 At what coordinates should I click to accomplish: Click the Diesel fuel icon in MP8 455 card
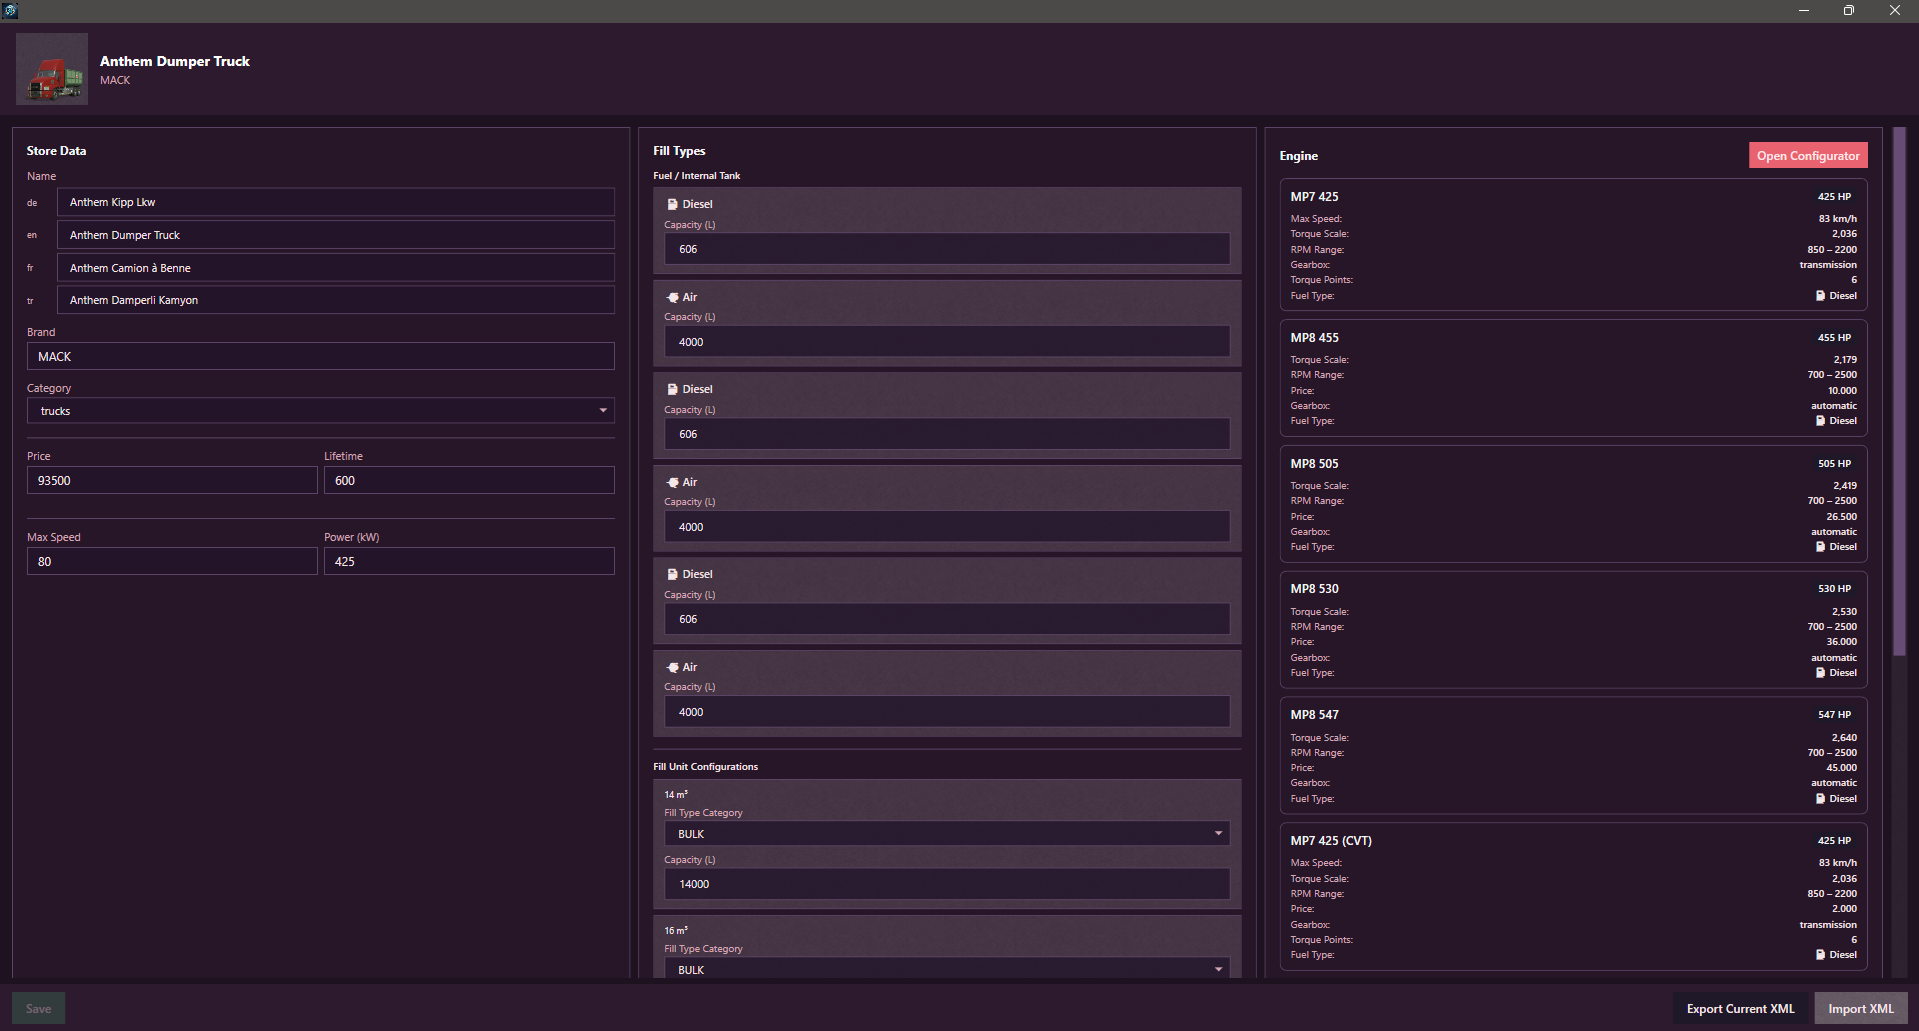pyautogui.click(x=1820, y=421)
